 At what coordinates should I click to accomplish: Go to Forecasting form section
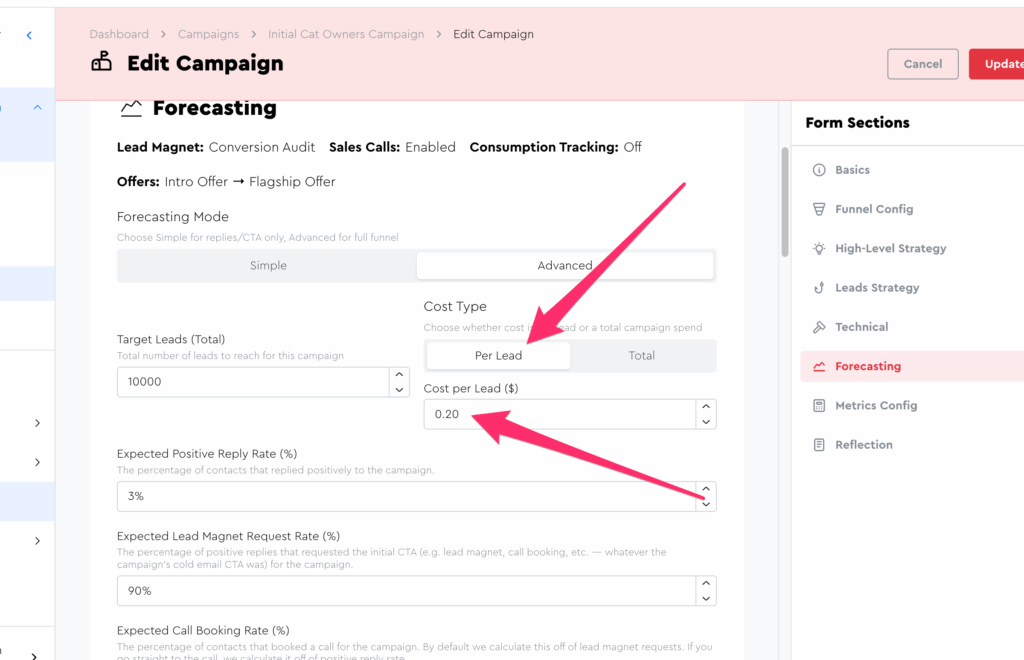[x=867, y=367]
